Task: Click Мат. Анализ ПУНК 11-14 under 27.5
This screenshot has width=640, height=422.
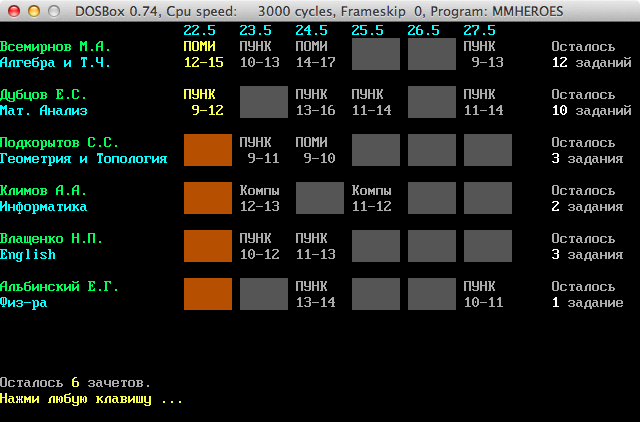Action: pos(483,102)
